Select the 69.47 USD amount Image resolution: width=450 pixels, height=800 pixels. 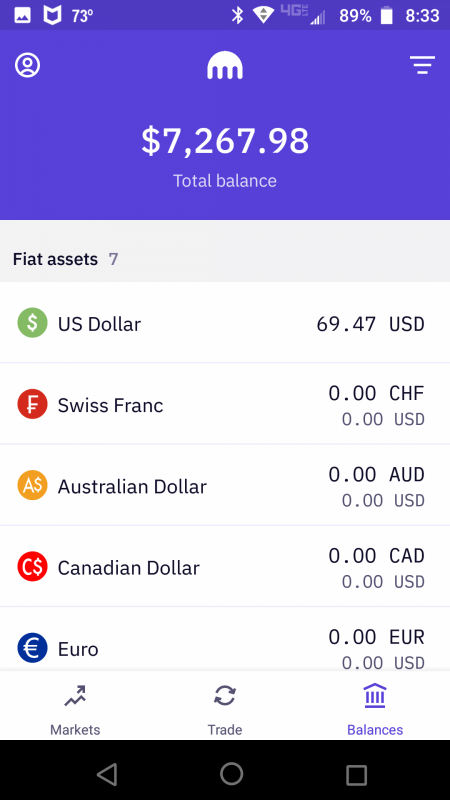pyautogui.click(x=370, y=324)
